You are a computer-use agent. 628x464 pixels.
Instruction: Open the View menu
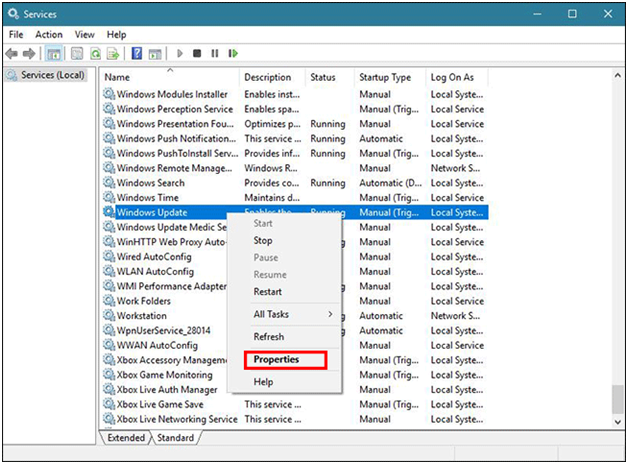click(85, 34)
